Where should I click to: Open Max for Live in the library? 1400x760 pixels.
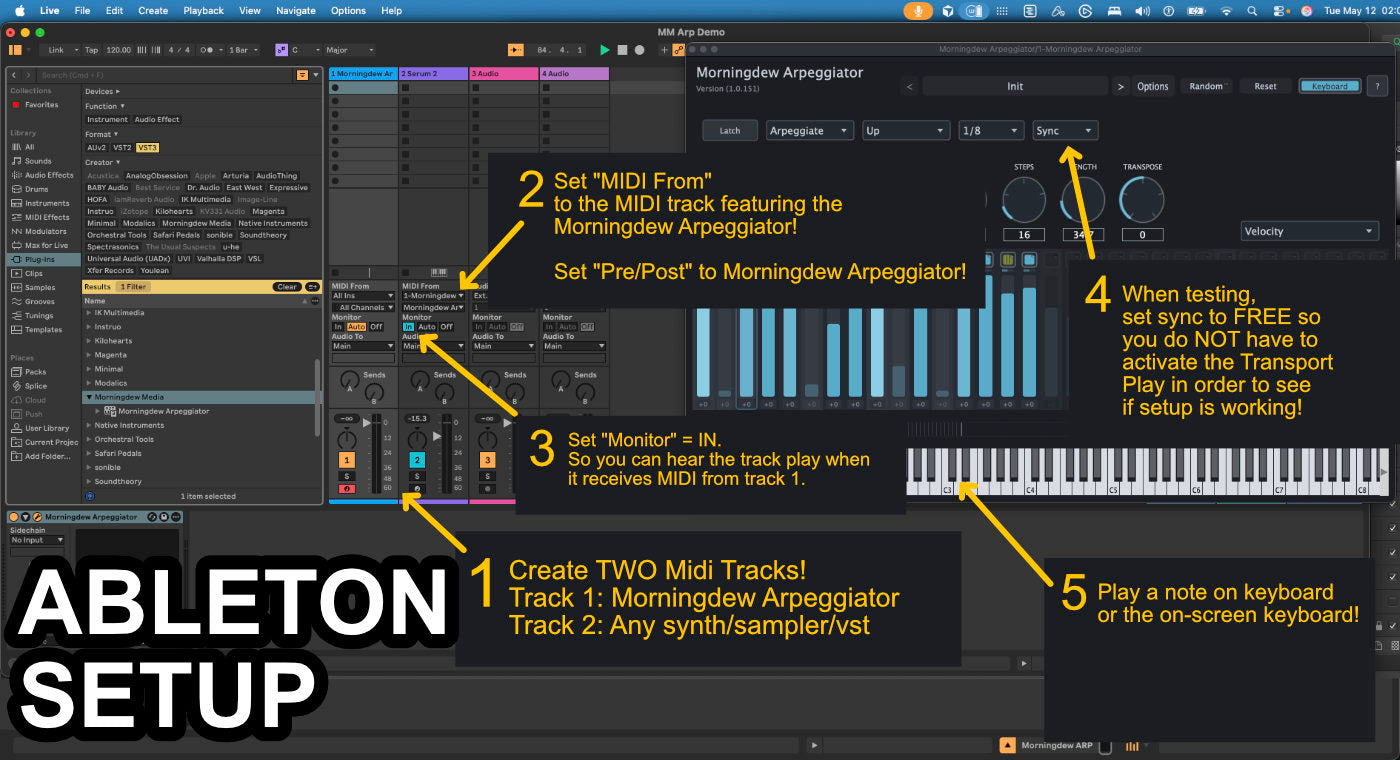click(x=40, y=245)
